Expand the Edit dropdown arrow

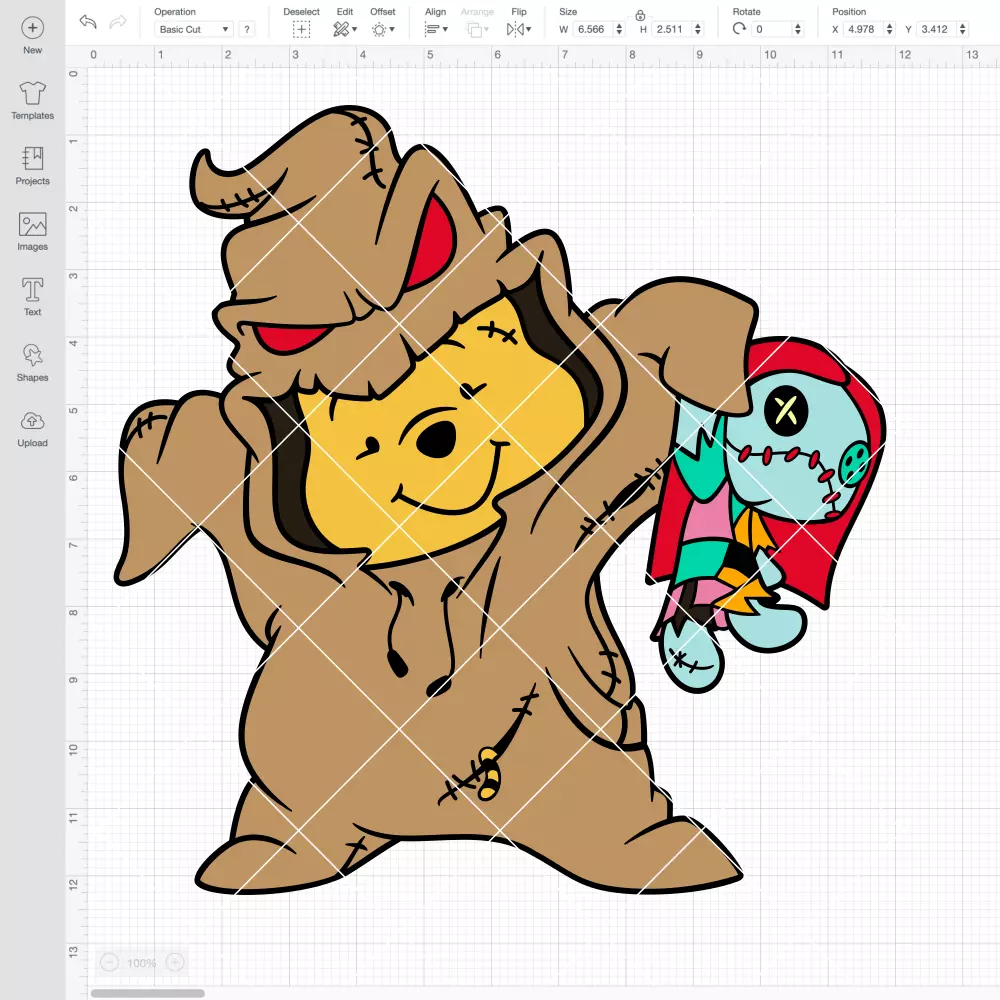[355, 29]
